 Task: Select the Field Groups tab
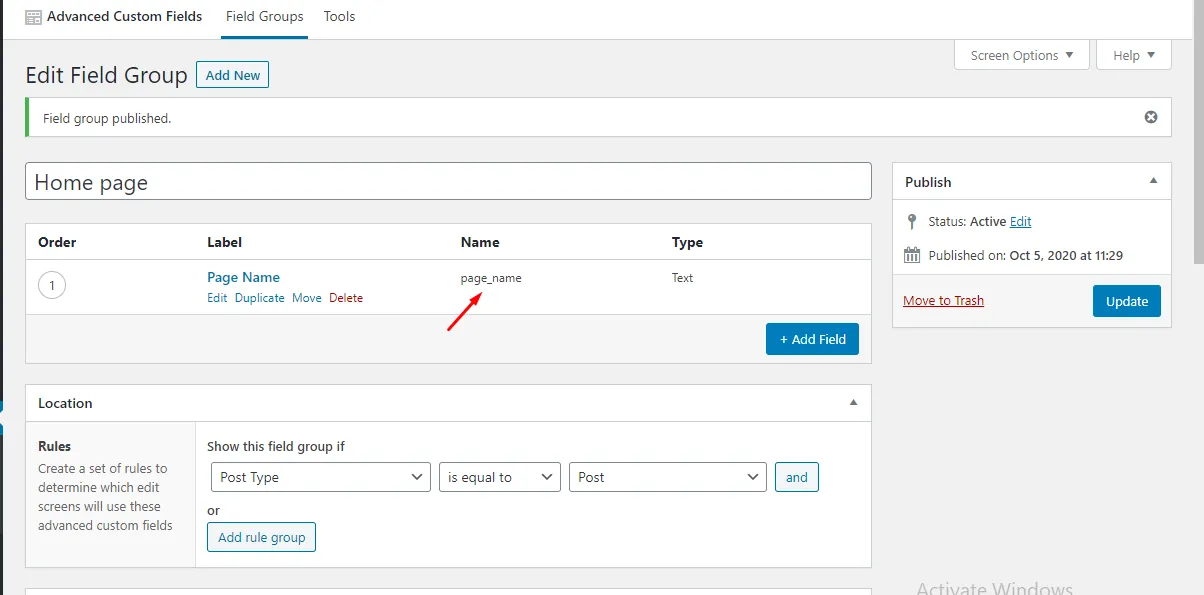tap(264, 16)
